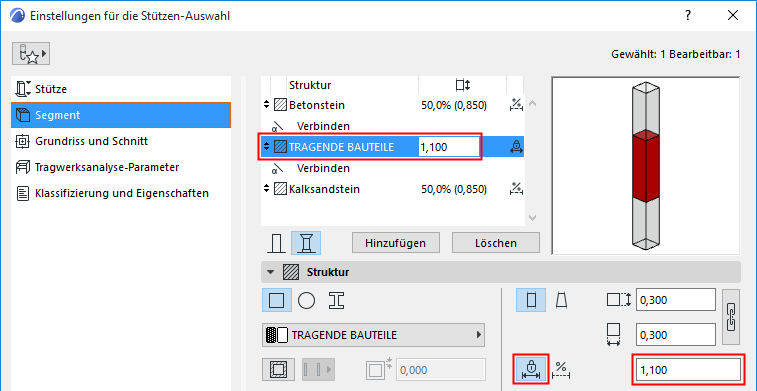
Task: Open the favorites star button
Action: [x=31, y=54]
